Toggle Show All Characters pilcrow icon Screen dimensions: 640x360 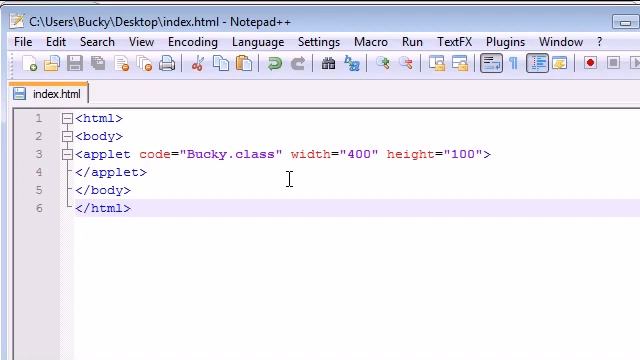pos(513,63)
